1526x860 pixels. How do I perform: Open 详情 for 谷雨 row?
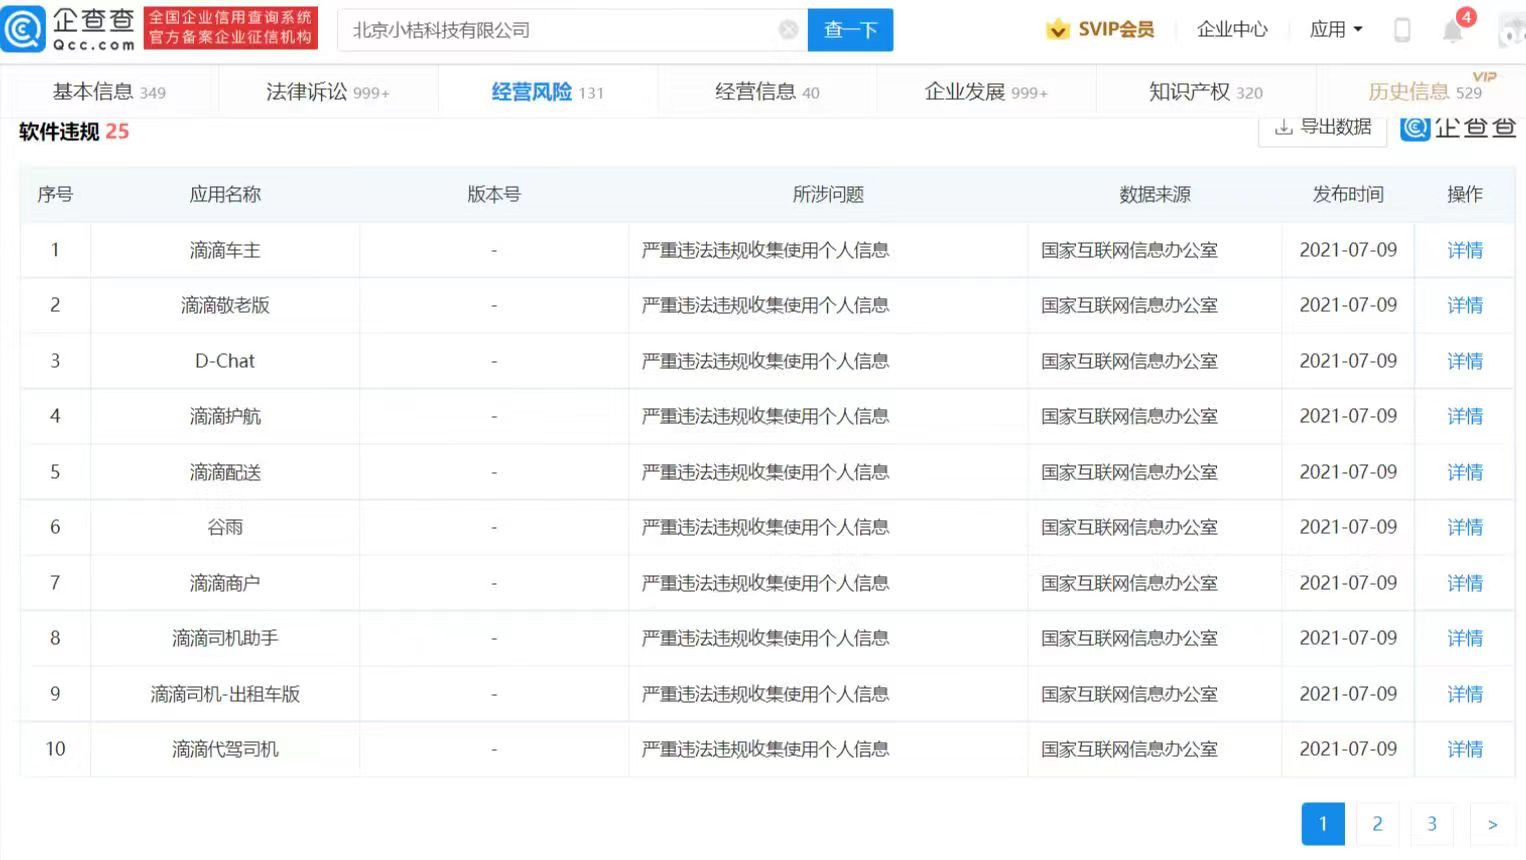pos(1465,527)
